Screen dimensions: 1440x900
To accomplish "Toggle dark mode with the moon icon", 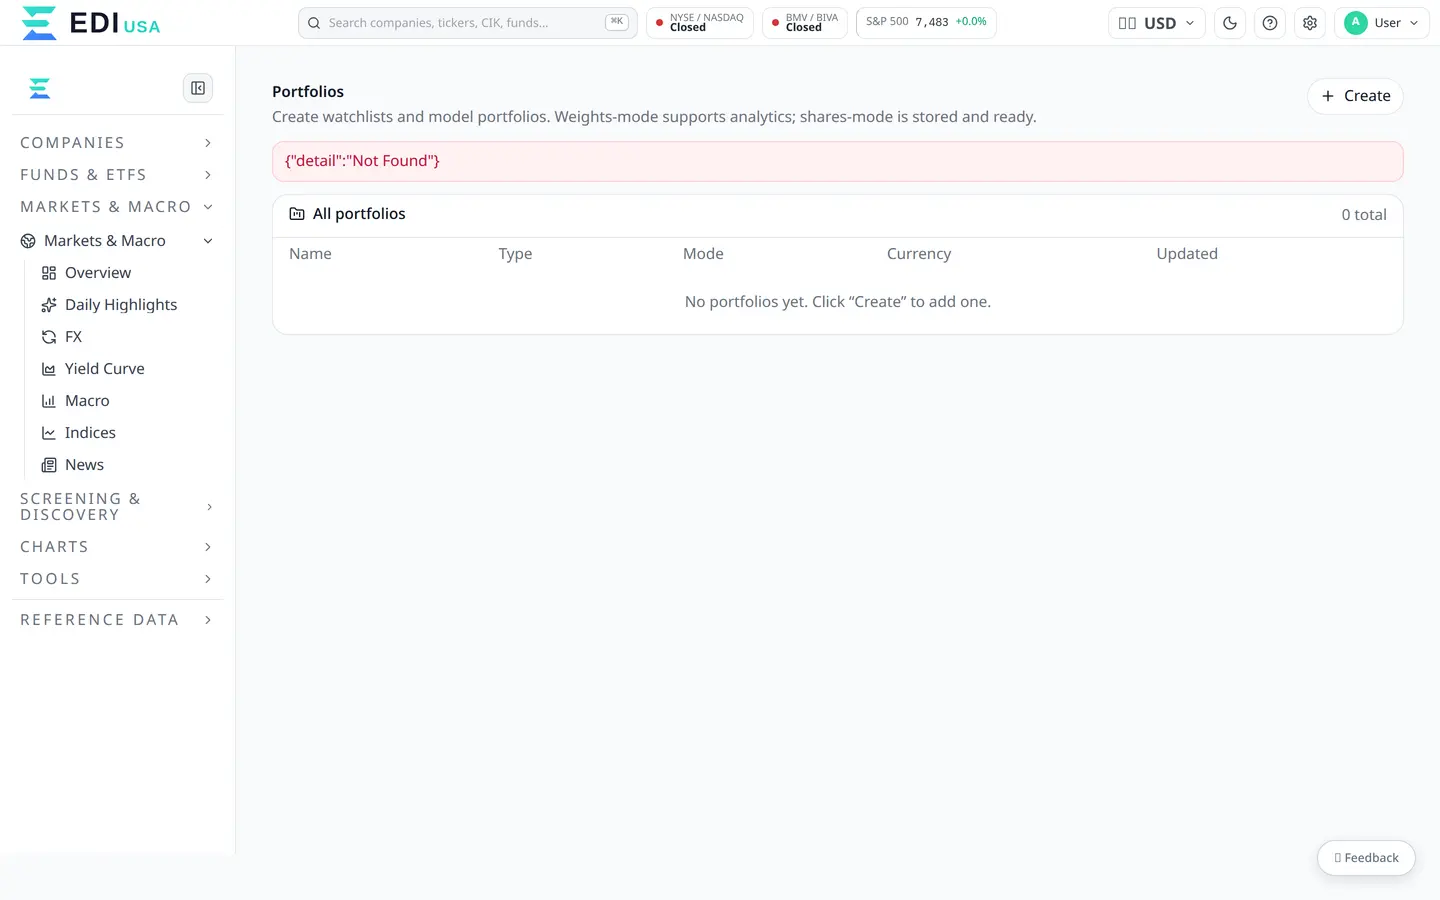I will (x=1230, y=23).
